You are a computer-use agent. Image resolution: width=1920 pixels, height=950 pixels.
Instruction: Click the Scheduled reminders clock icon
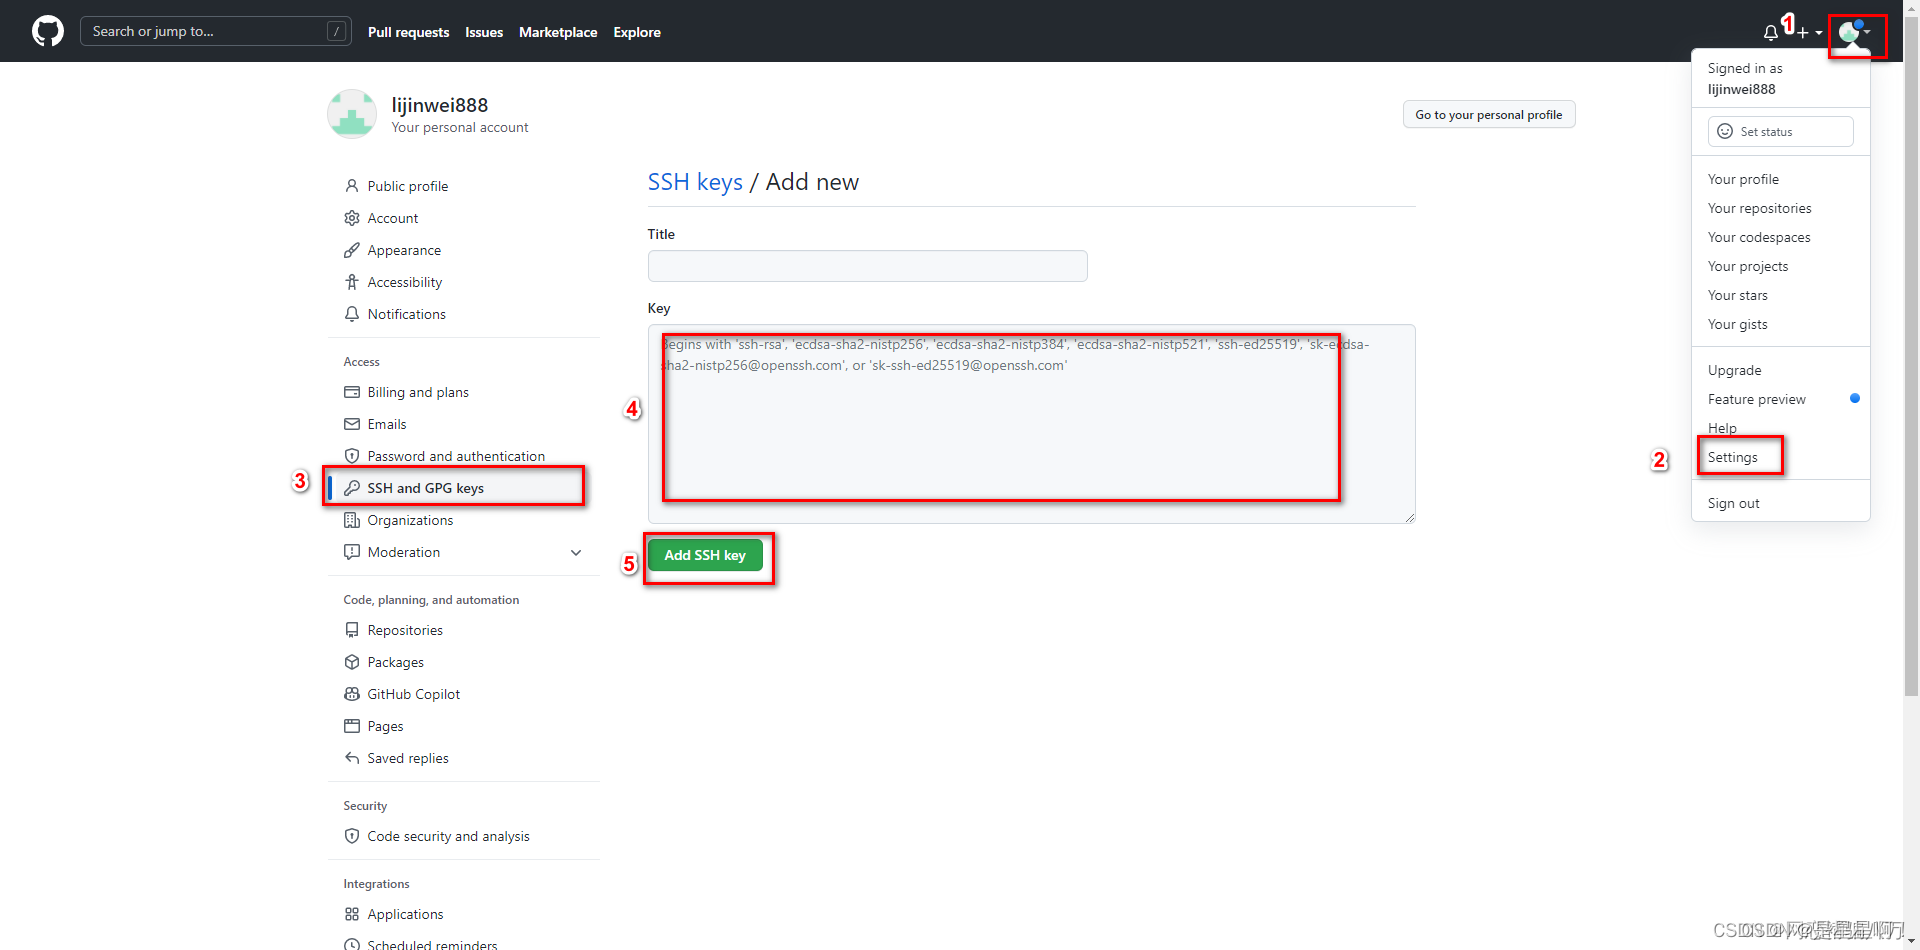(x=352, y=944)
